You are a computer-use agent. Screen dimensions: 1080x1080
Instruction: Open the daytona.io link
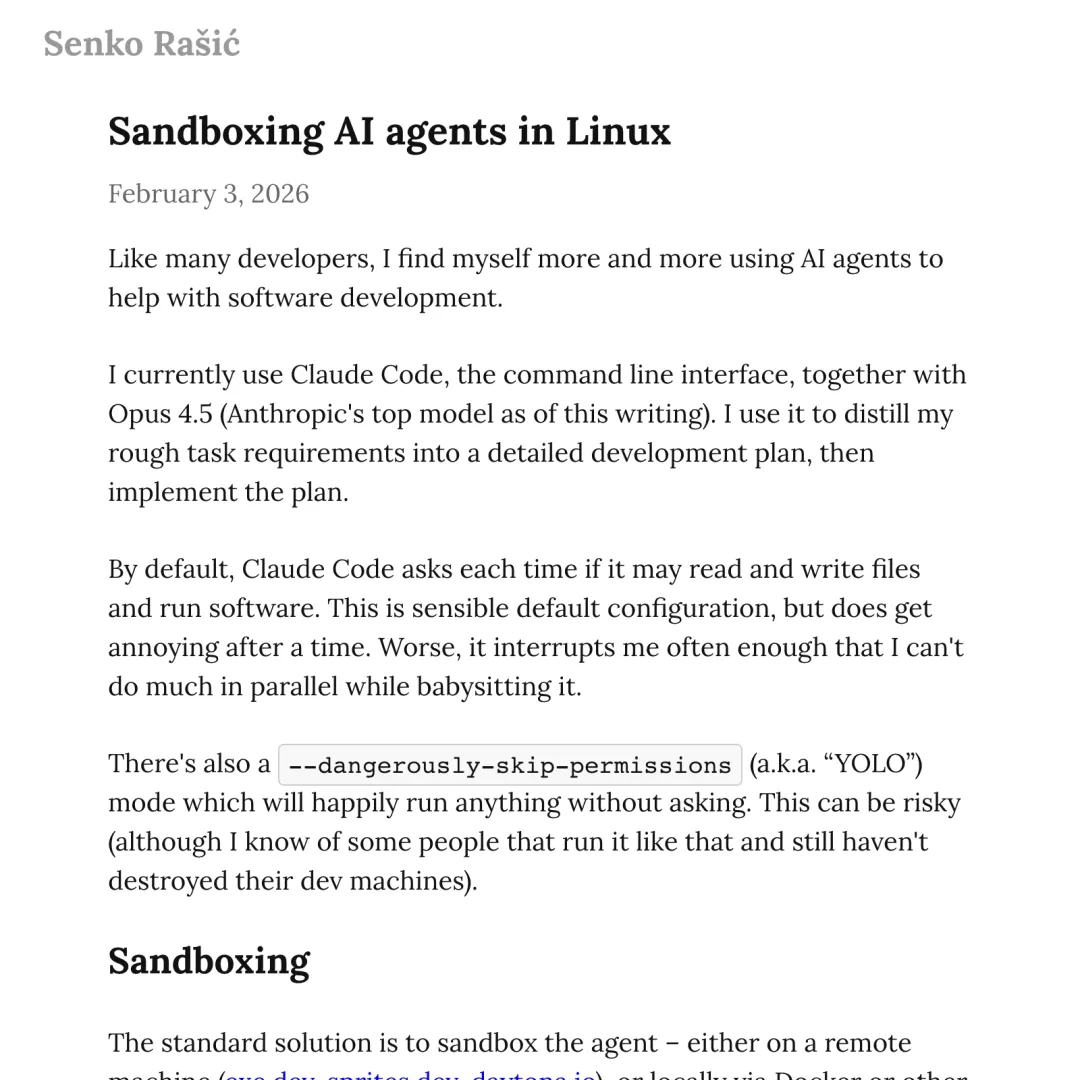coord(533,1075)
